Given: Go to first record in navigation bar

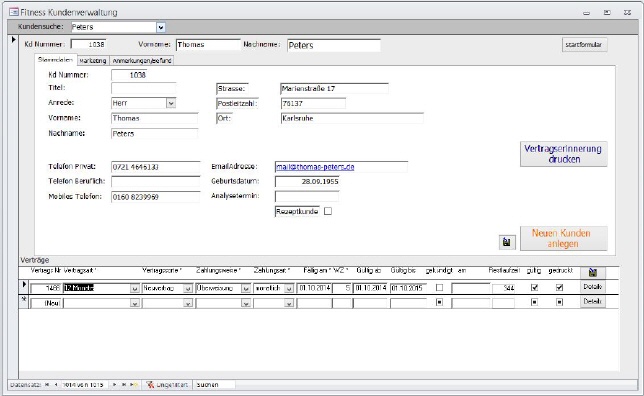Looking at the screenshot, I should 47,384.
